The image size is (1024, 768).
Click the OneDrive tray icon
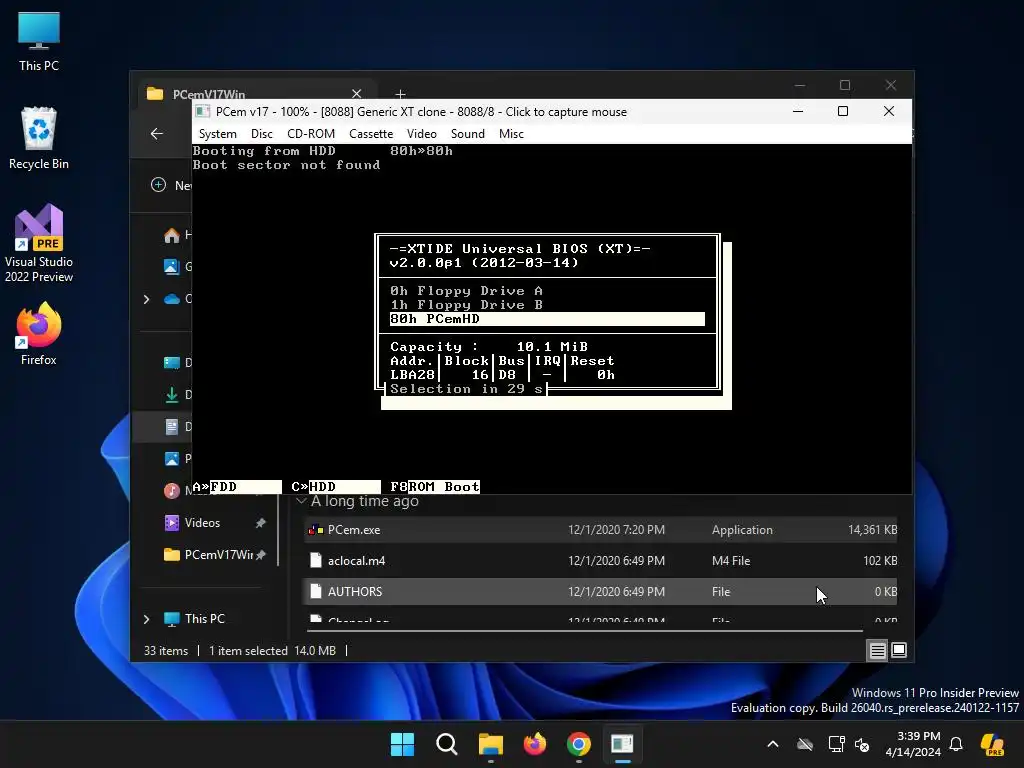[805, 744]
